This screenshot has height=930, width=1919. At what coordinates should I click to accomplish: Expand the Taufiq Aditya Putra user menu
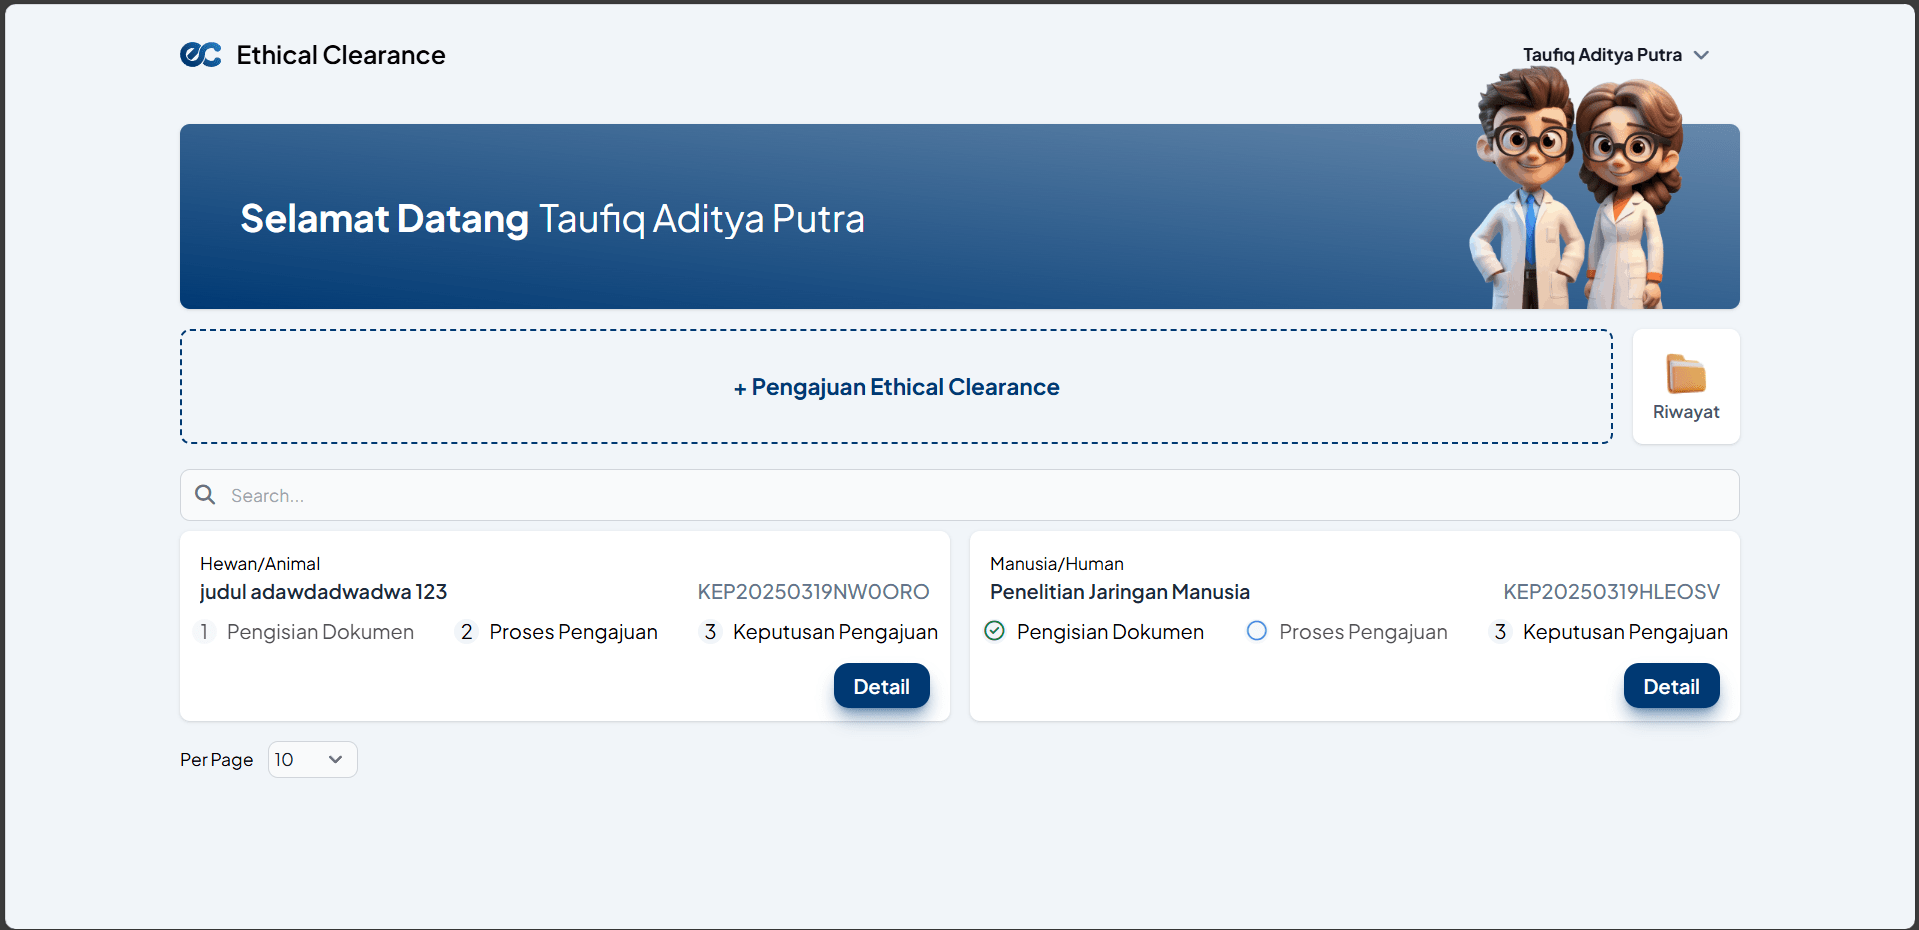coord(1602,55)
